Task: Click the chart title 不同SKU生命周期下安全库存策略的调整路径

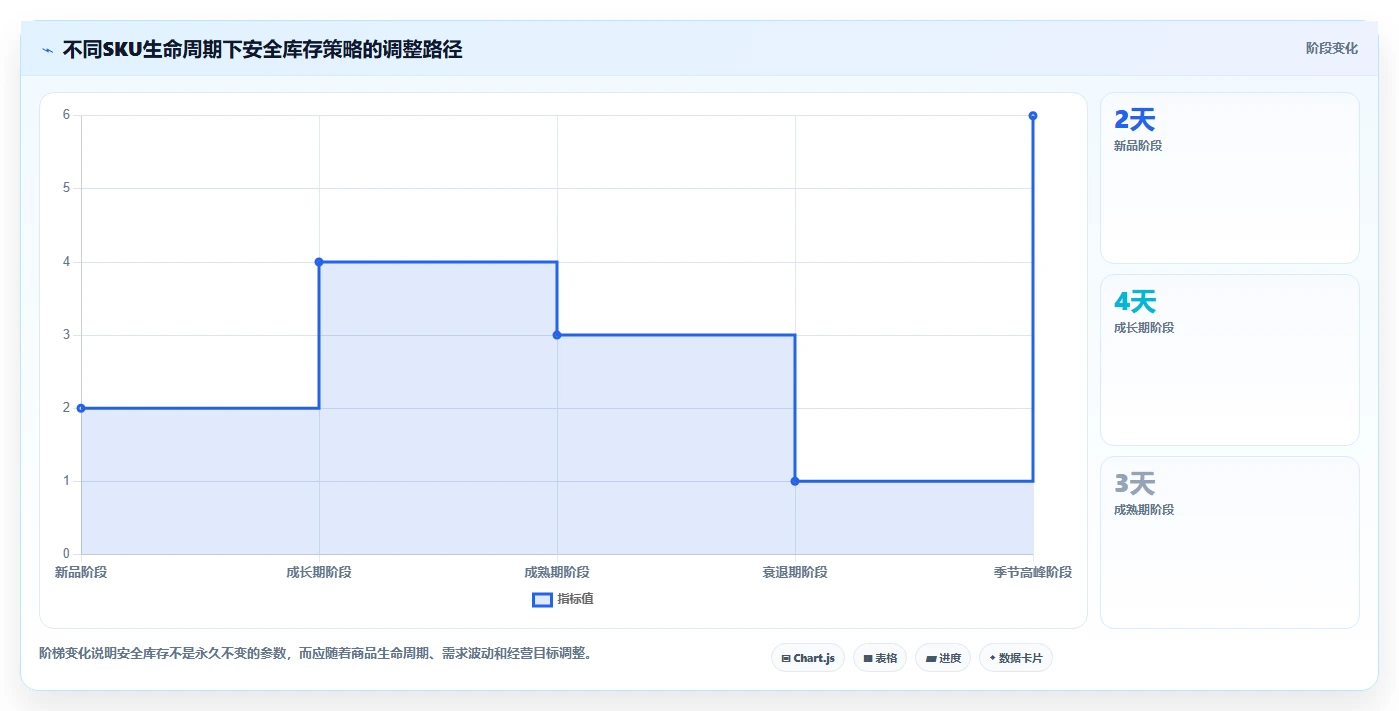Action: click(262, 49)
